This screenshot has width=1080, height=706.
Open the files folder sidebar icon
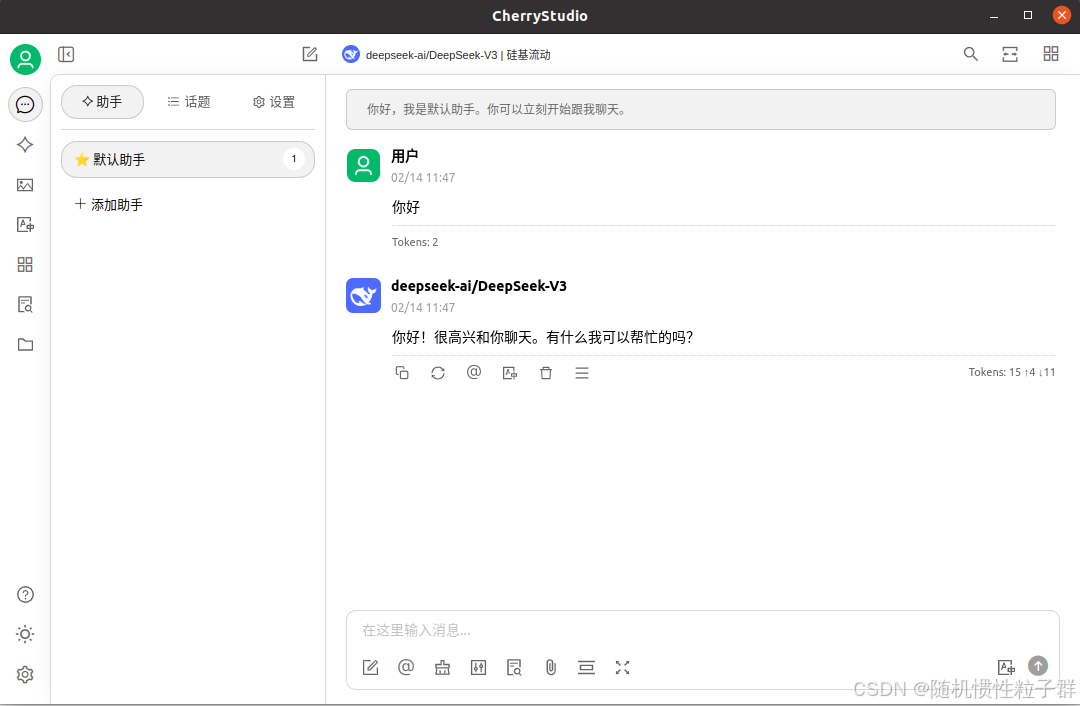25,344
